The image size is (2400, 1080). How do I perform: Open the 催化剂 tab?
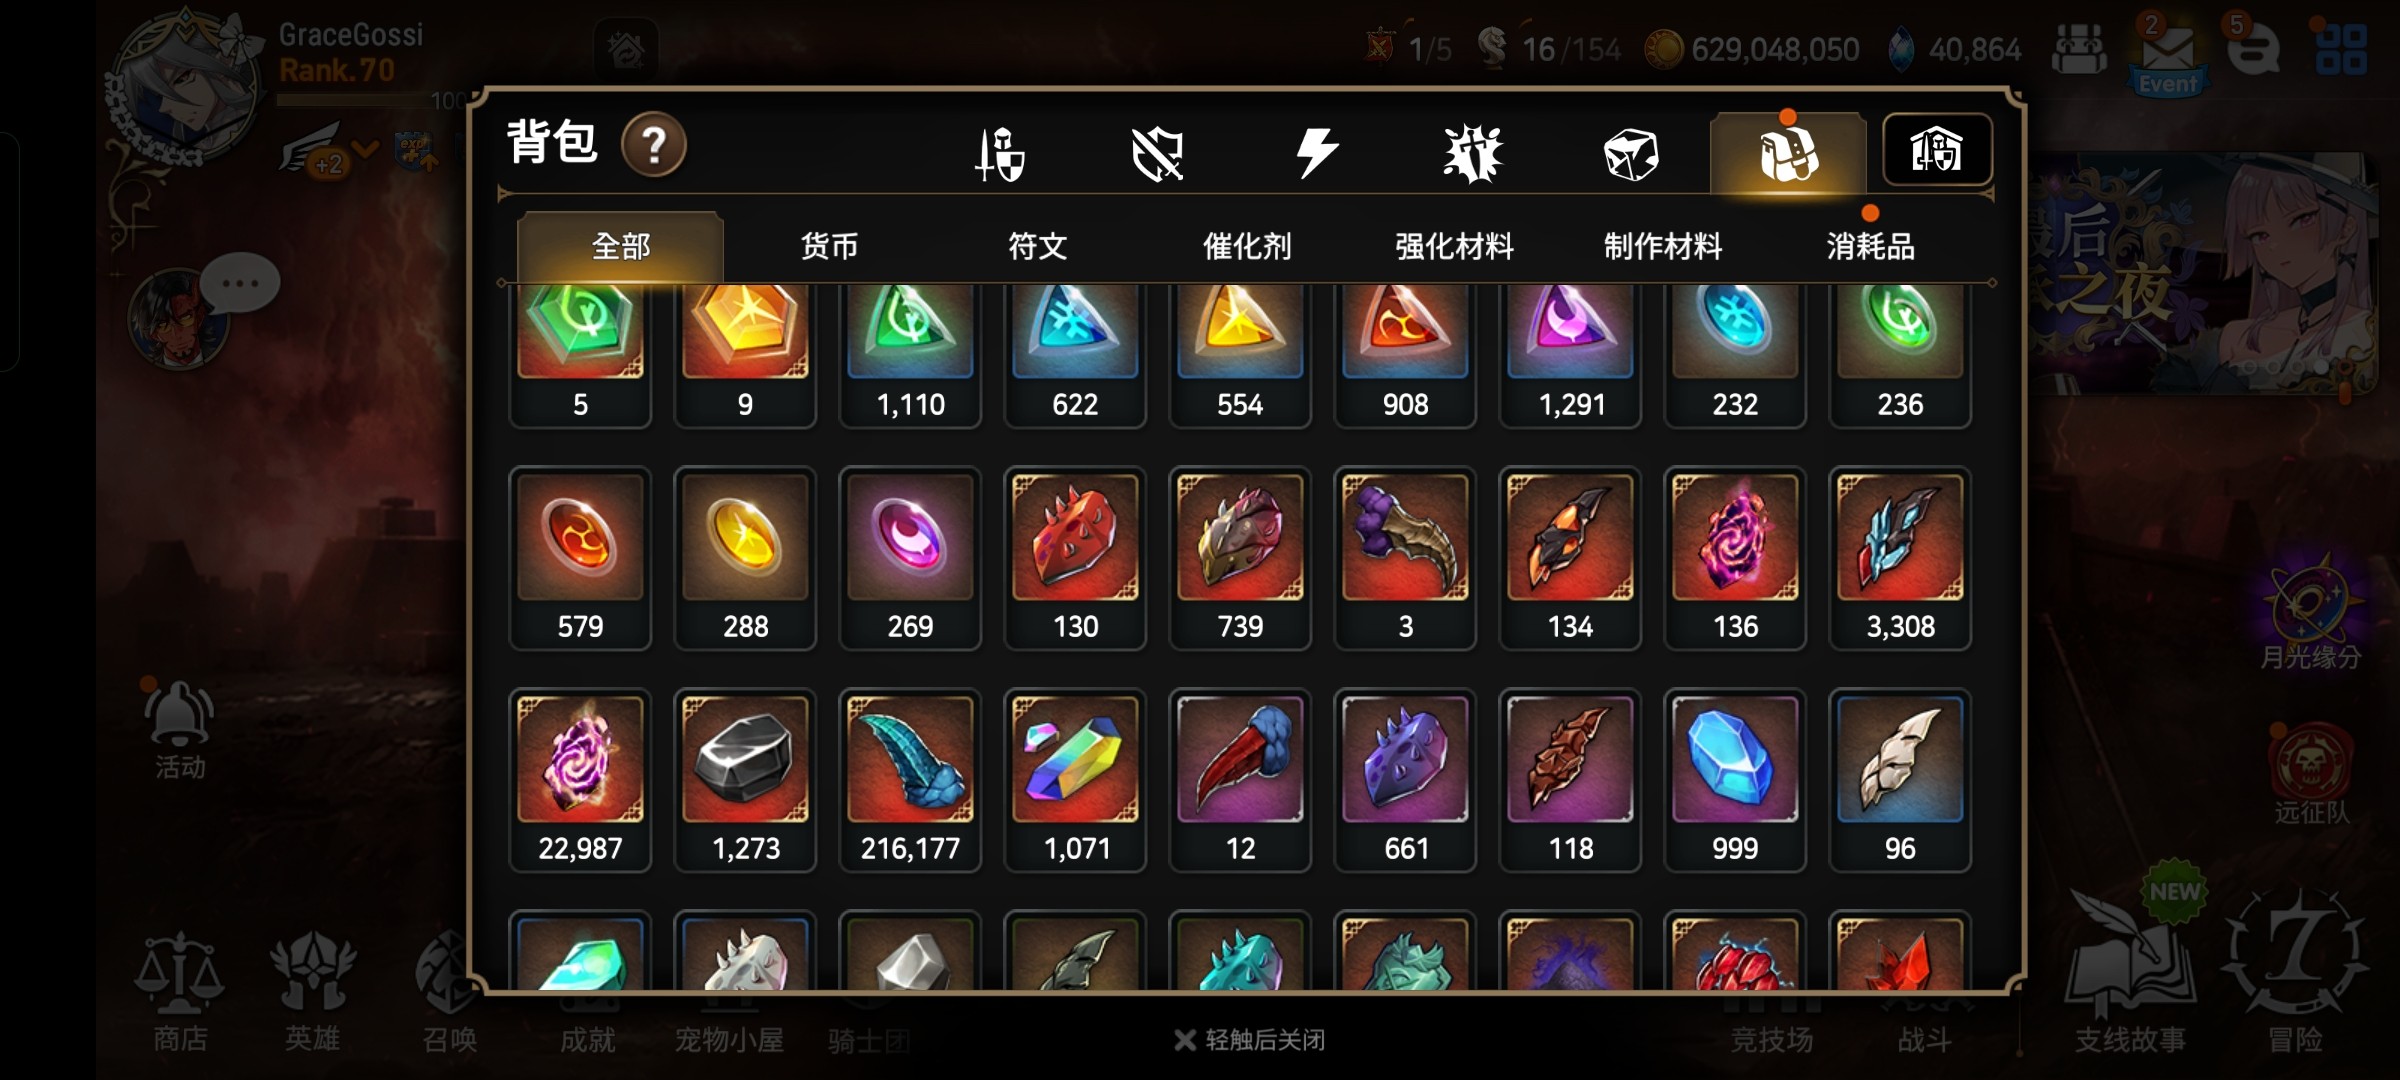[1246, 246]
